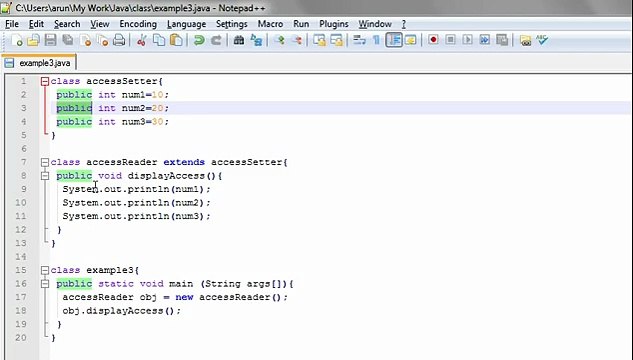Print the document via printer icon
Screen dimensions: 633x360
[x=119, y=40]
